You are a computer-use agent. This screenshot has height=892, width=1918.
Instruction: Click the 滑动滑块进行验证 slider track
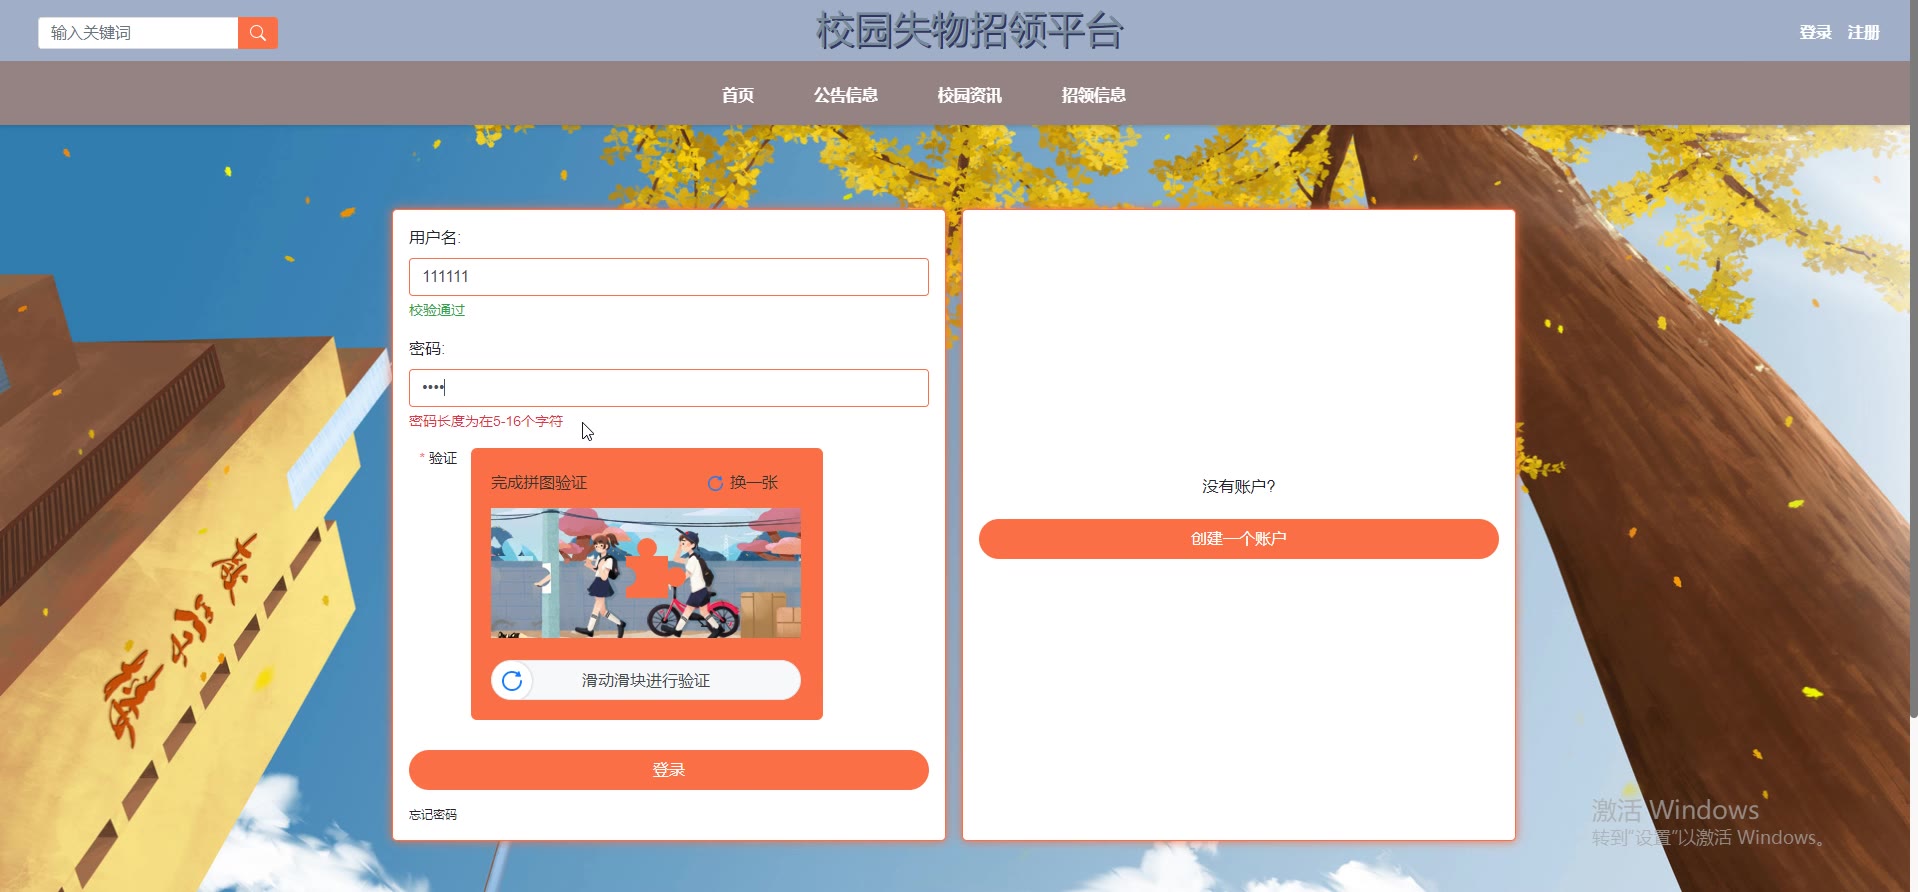coord(646,681)
